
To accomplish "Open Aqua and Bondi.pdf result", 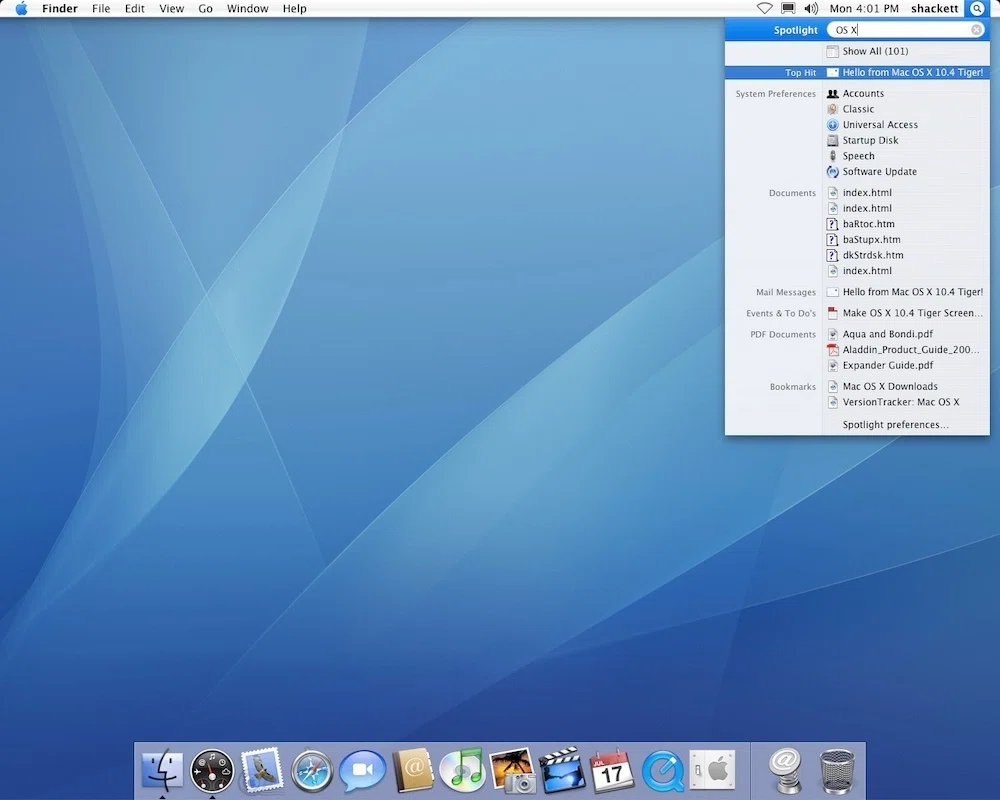I will (x=906, y=334).
